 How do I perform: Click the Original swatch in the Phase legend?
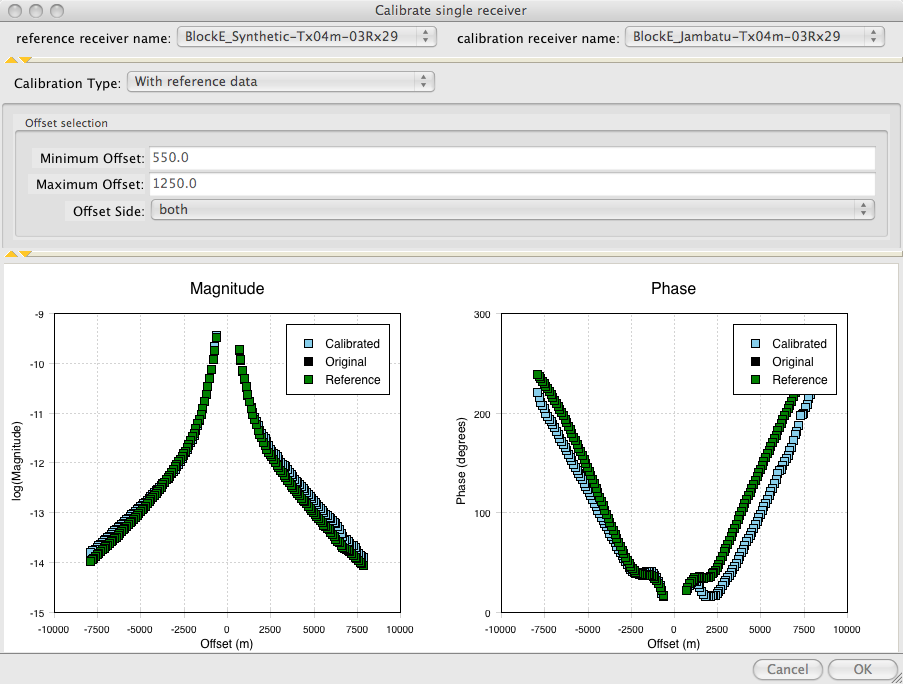tap(756, 362)
